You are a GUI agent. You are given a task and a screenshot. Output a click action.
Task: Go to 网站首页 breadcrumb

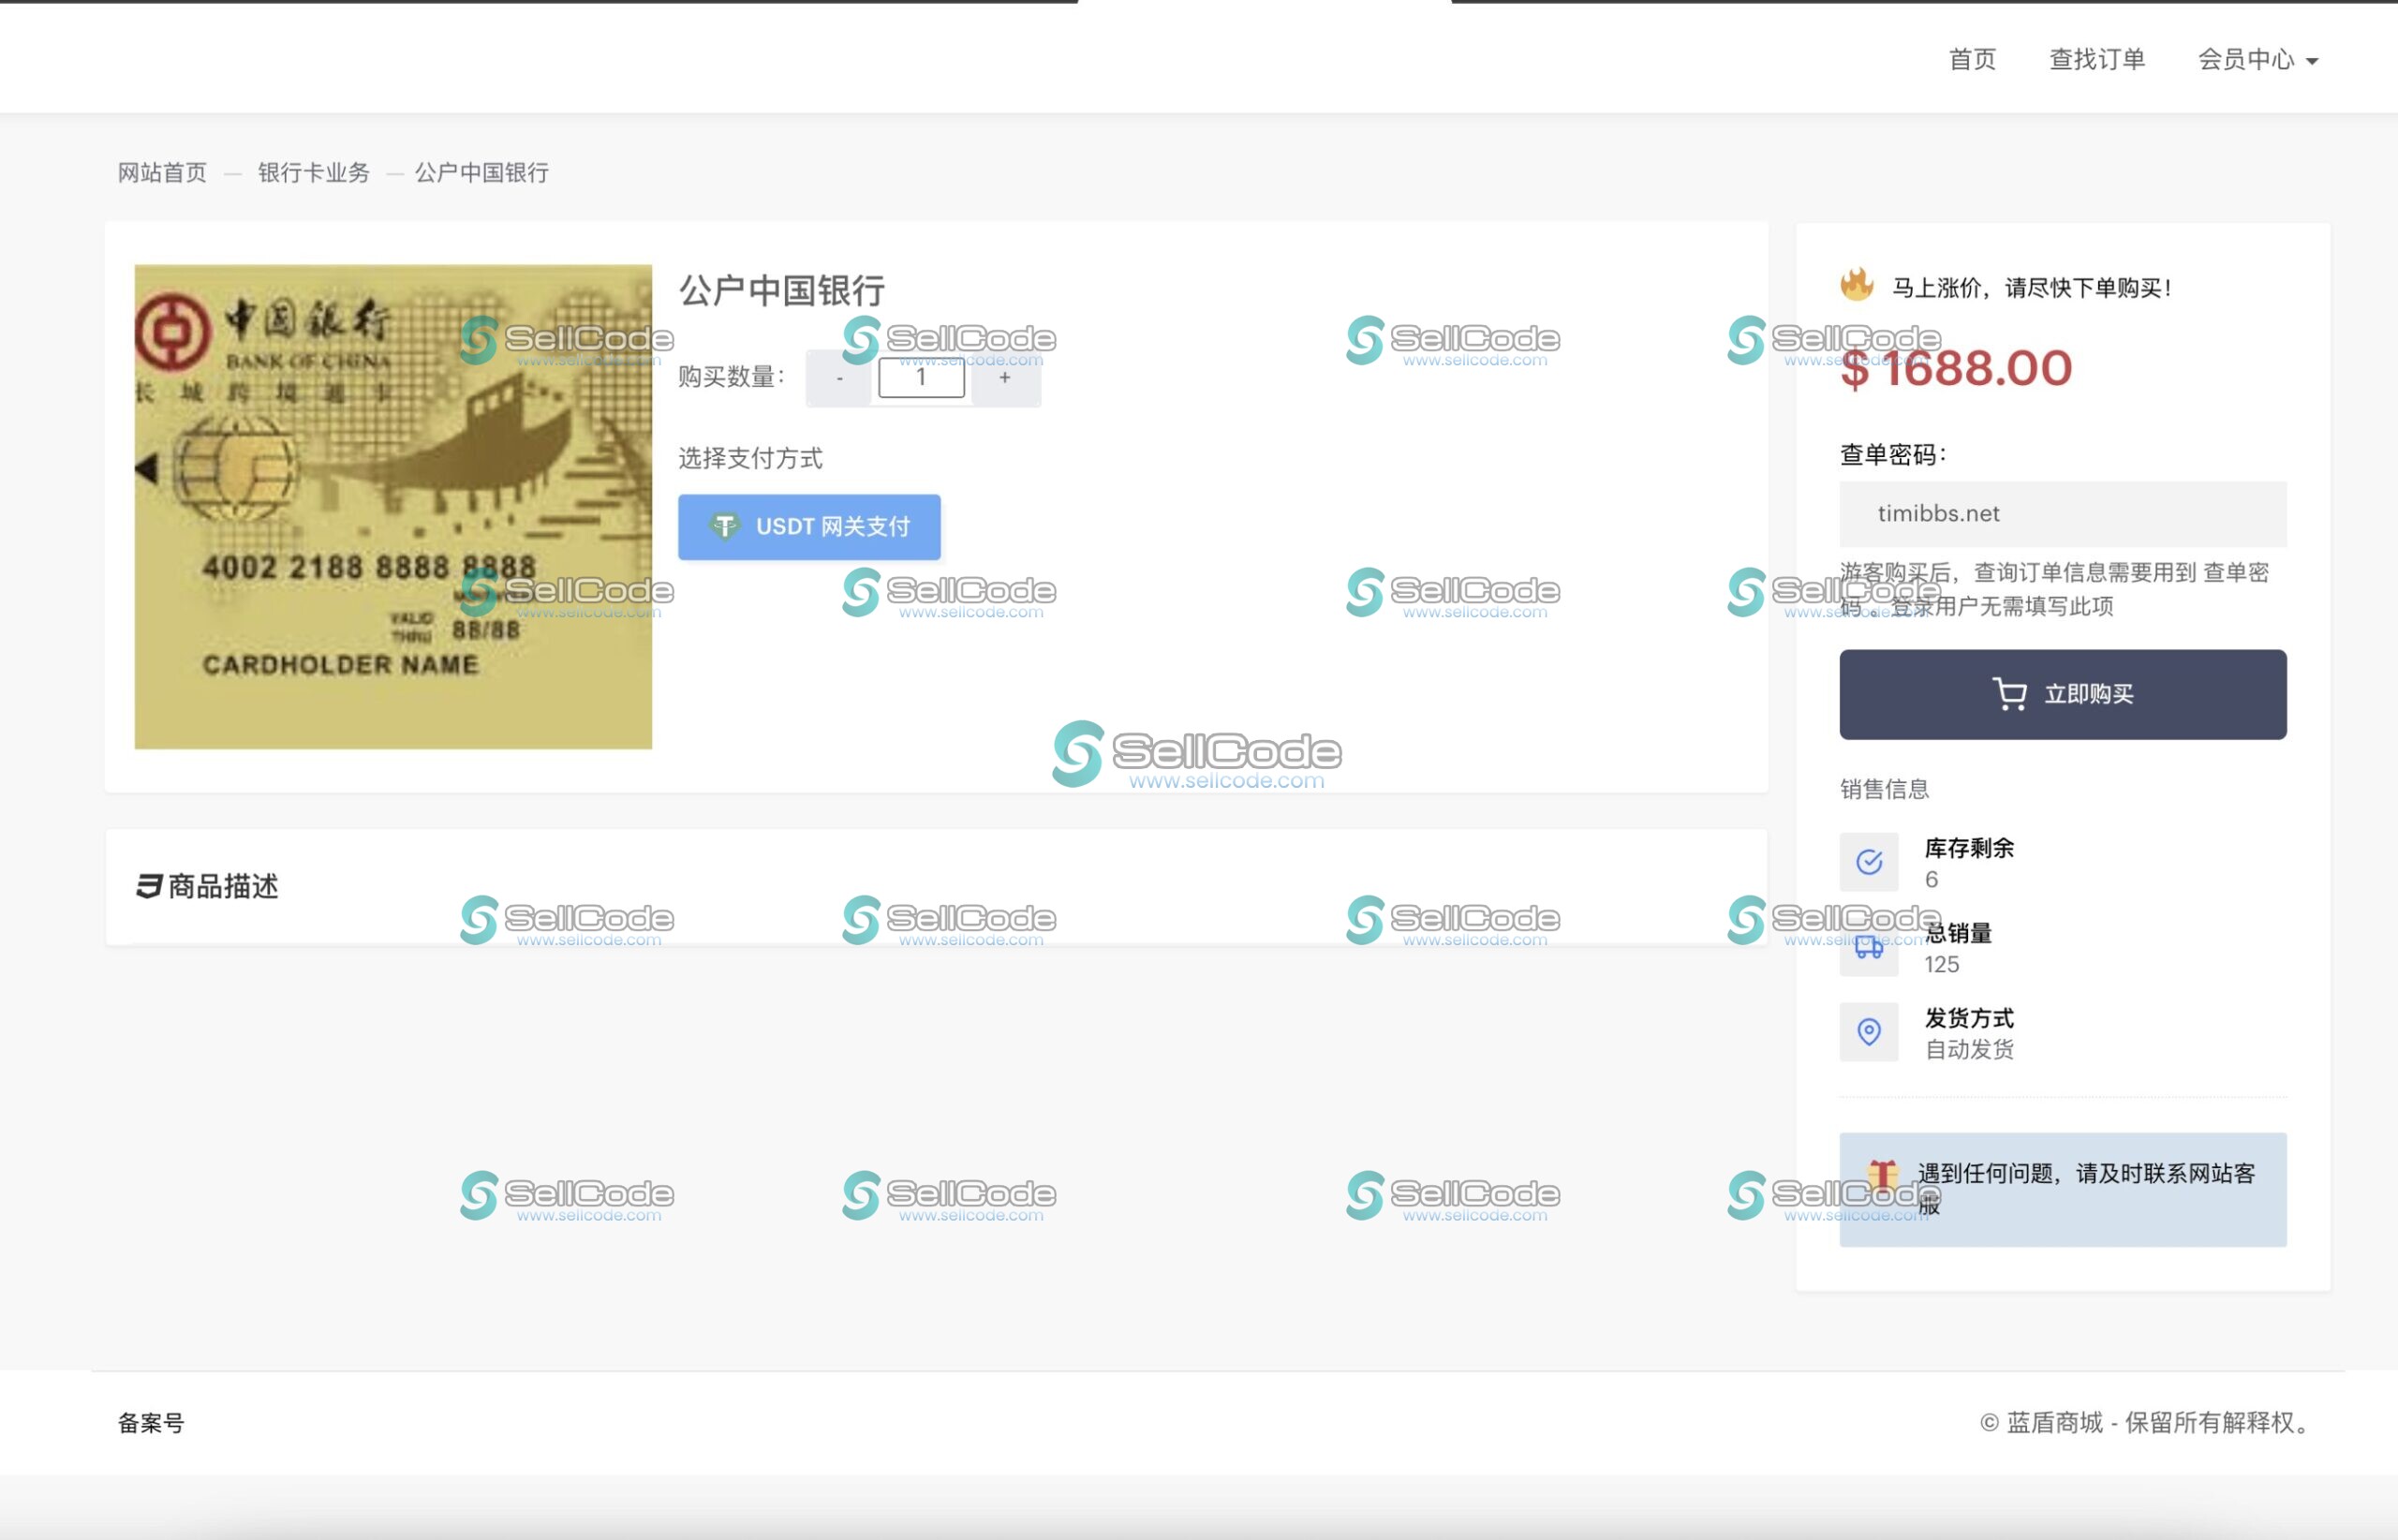pos(162,173)
